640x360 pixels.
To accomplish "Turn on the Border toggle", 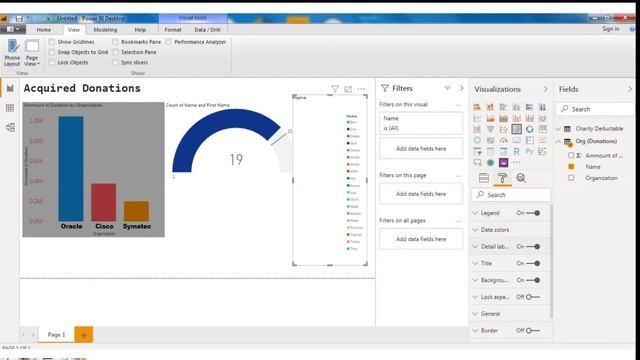I will coord(533,330).
